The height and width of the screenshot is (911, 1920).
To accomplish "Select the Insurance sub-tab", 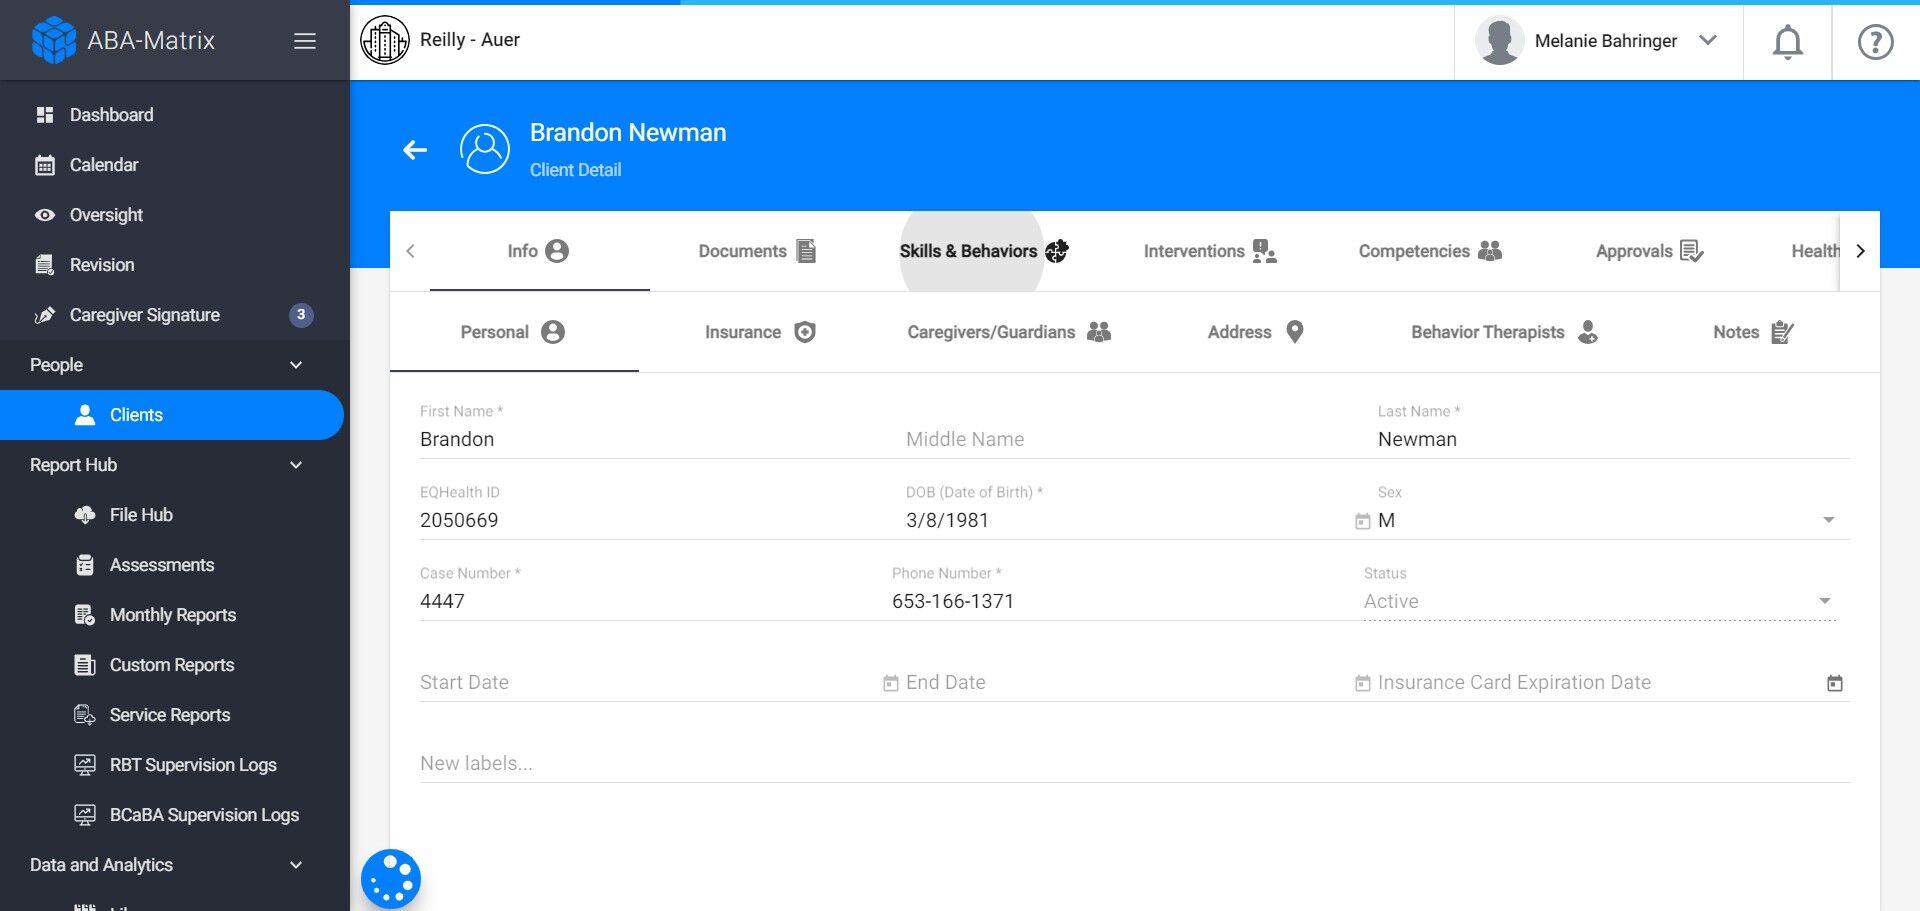I will click(761, 332).
